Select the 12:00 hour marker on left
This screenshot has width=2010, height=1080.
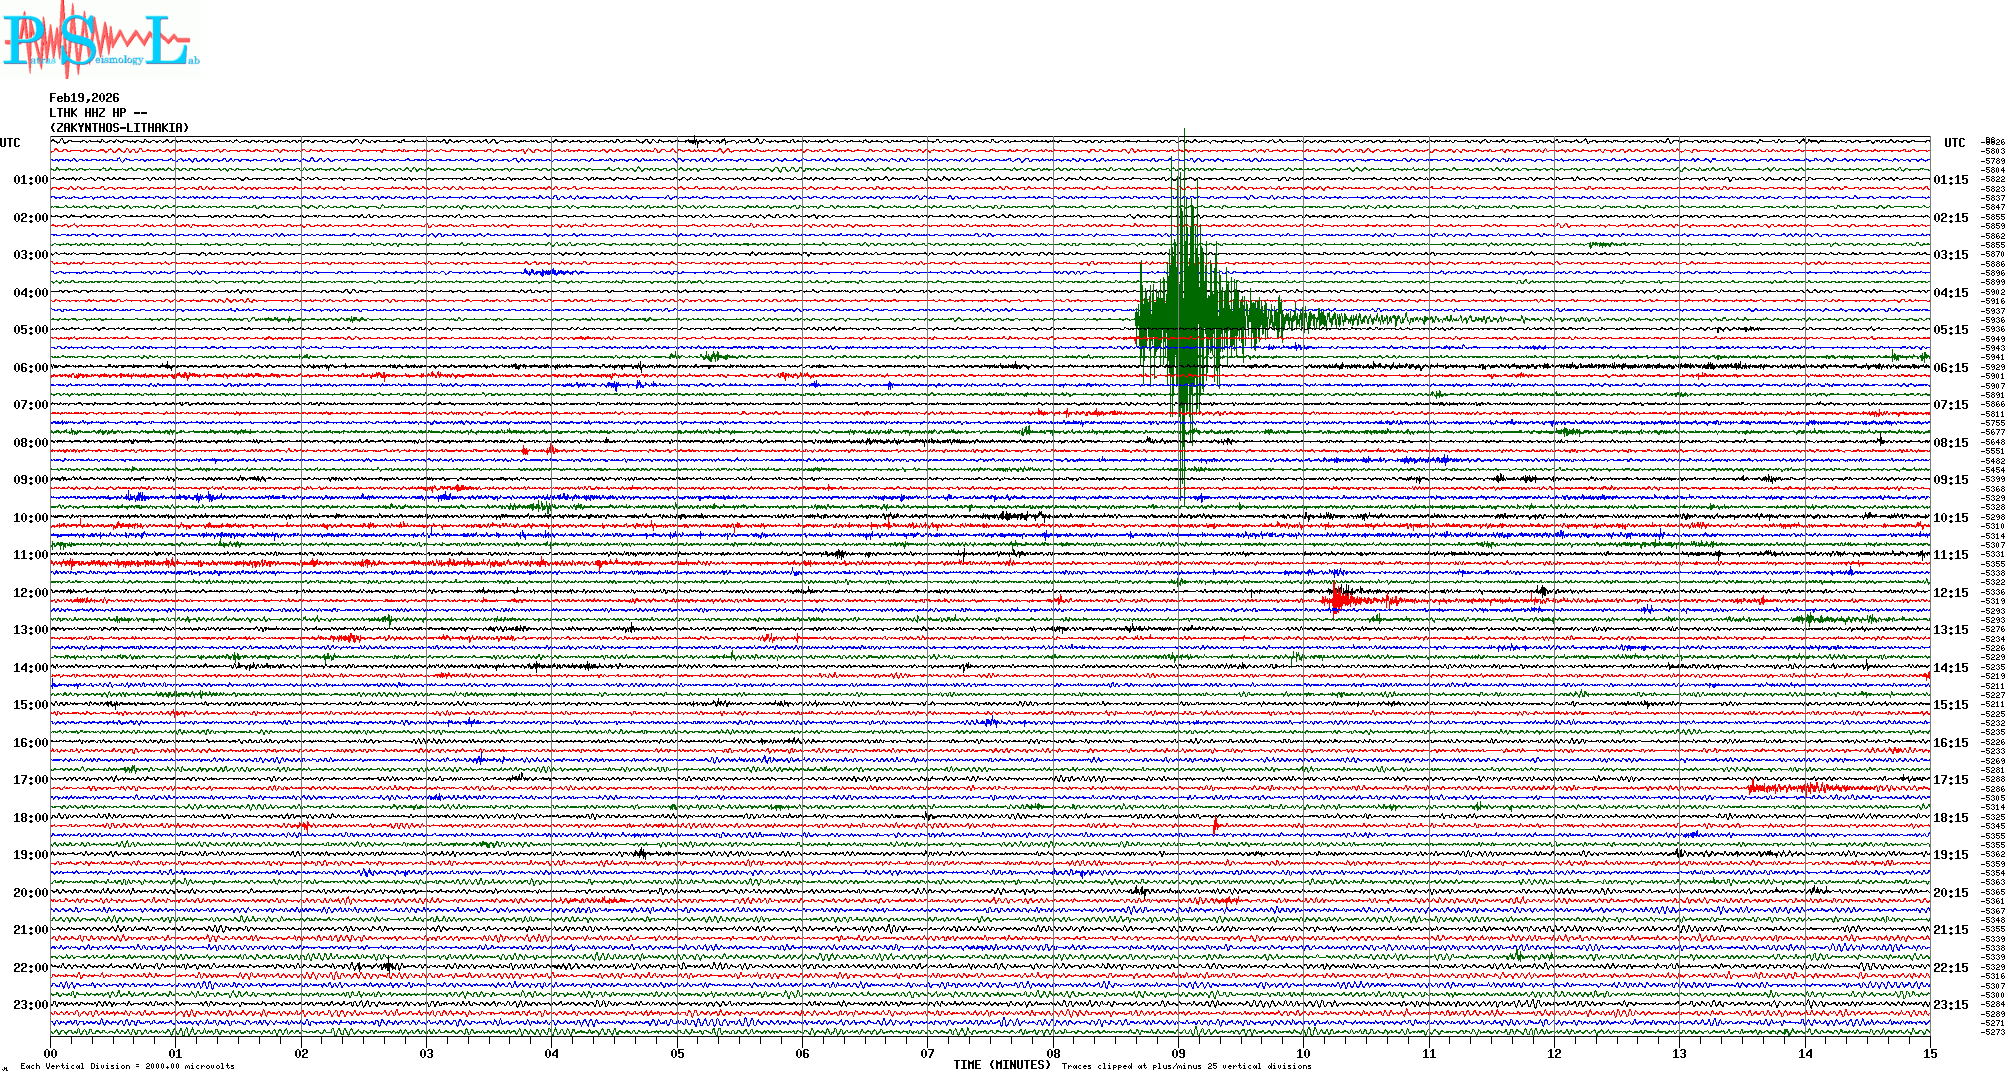30,593
